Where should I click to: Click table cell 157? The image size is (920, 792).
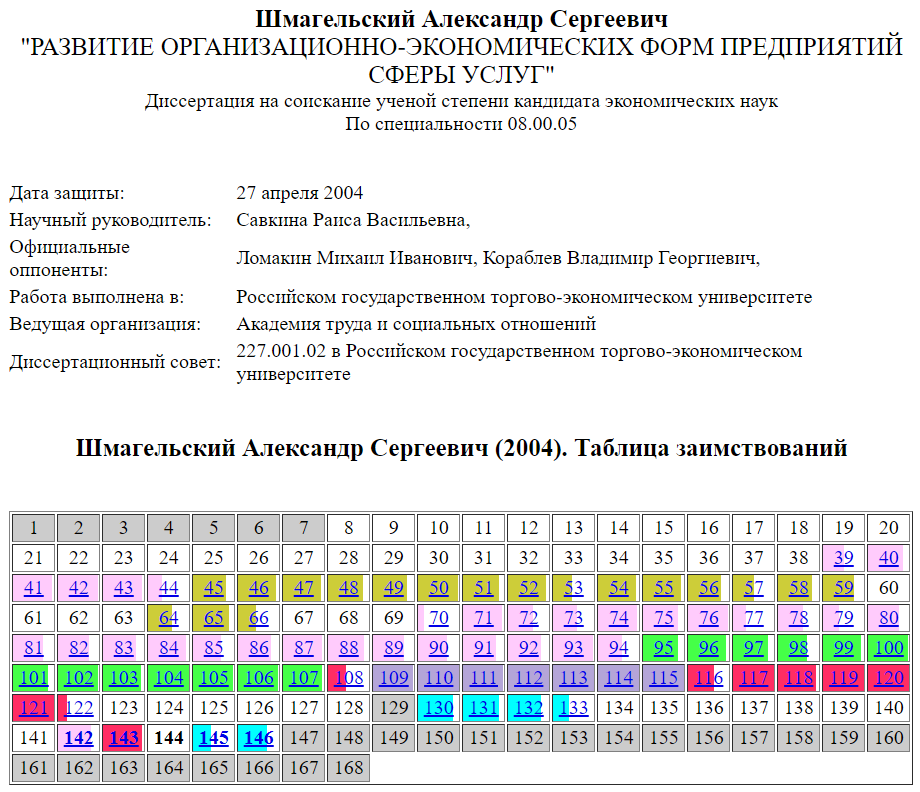click(753, 737)
